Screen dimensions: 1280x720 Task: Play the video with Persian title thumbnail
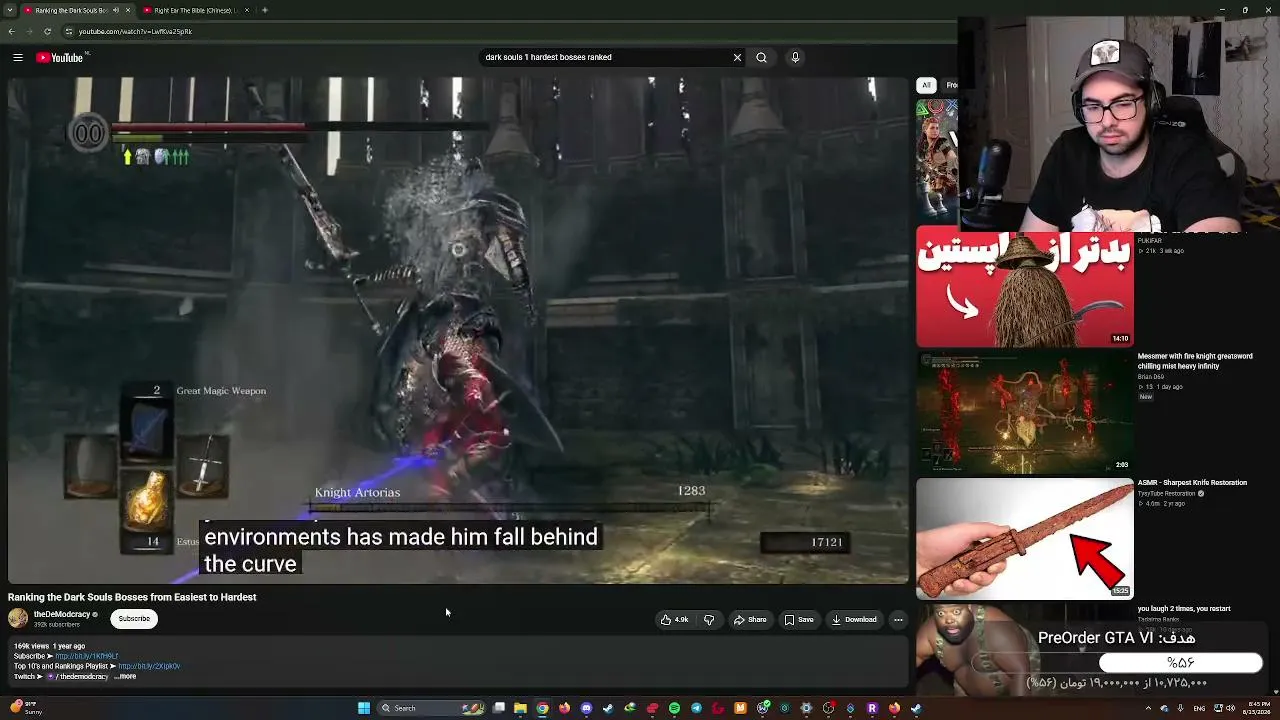point(1025,286)
